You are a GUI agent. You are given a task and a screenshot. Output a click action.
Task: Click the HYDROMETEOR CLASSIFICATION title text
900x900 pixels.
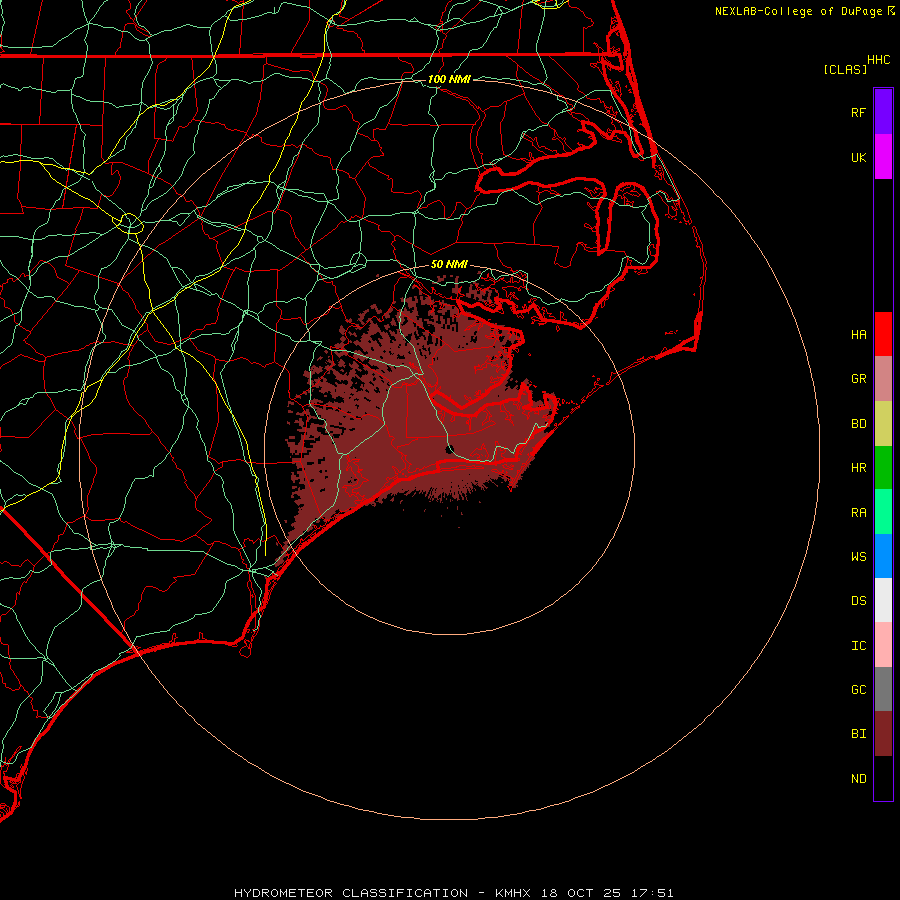351,893
